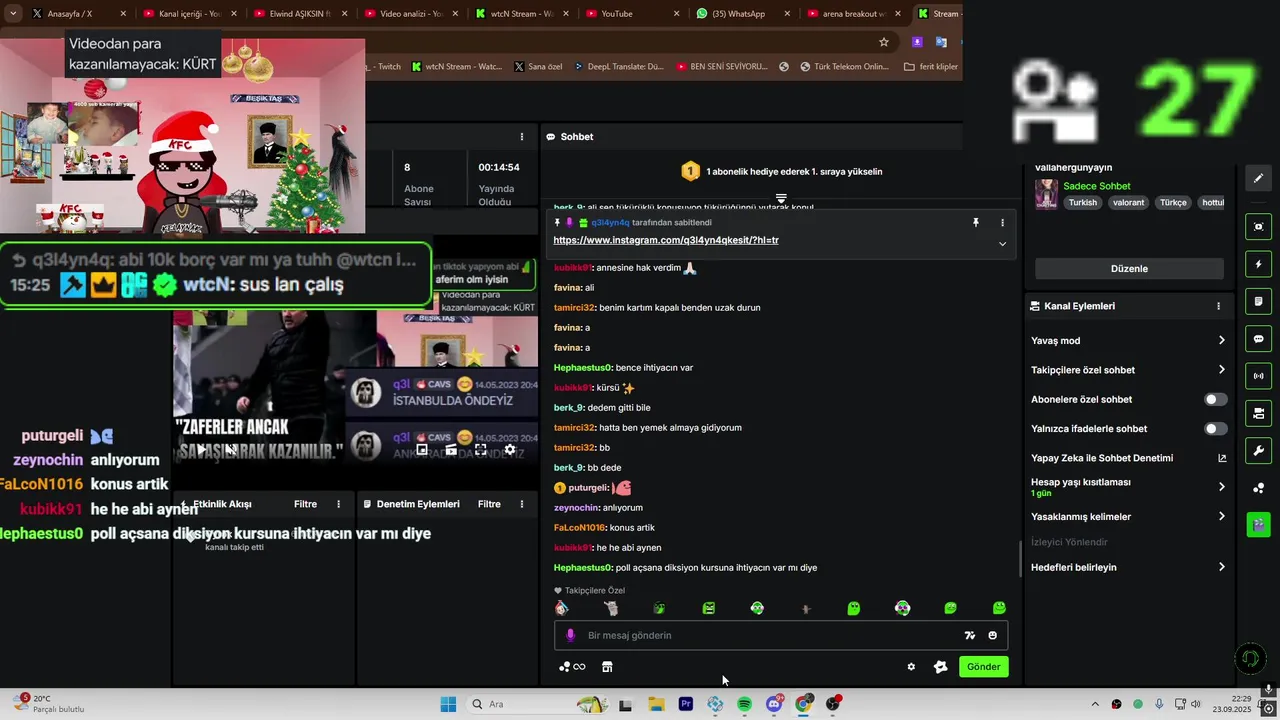
Task: Open chat settings gear icon
Action: [x=911, y=667]
